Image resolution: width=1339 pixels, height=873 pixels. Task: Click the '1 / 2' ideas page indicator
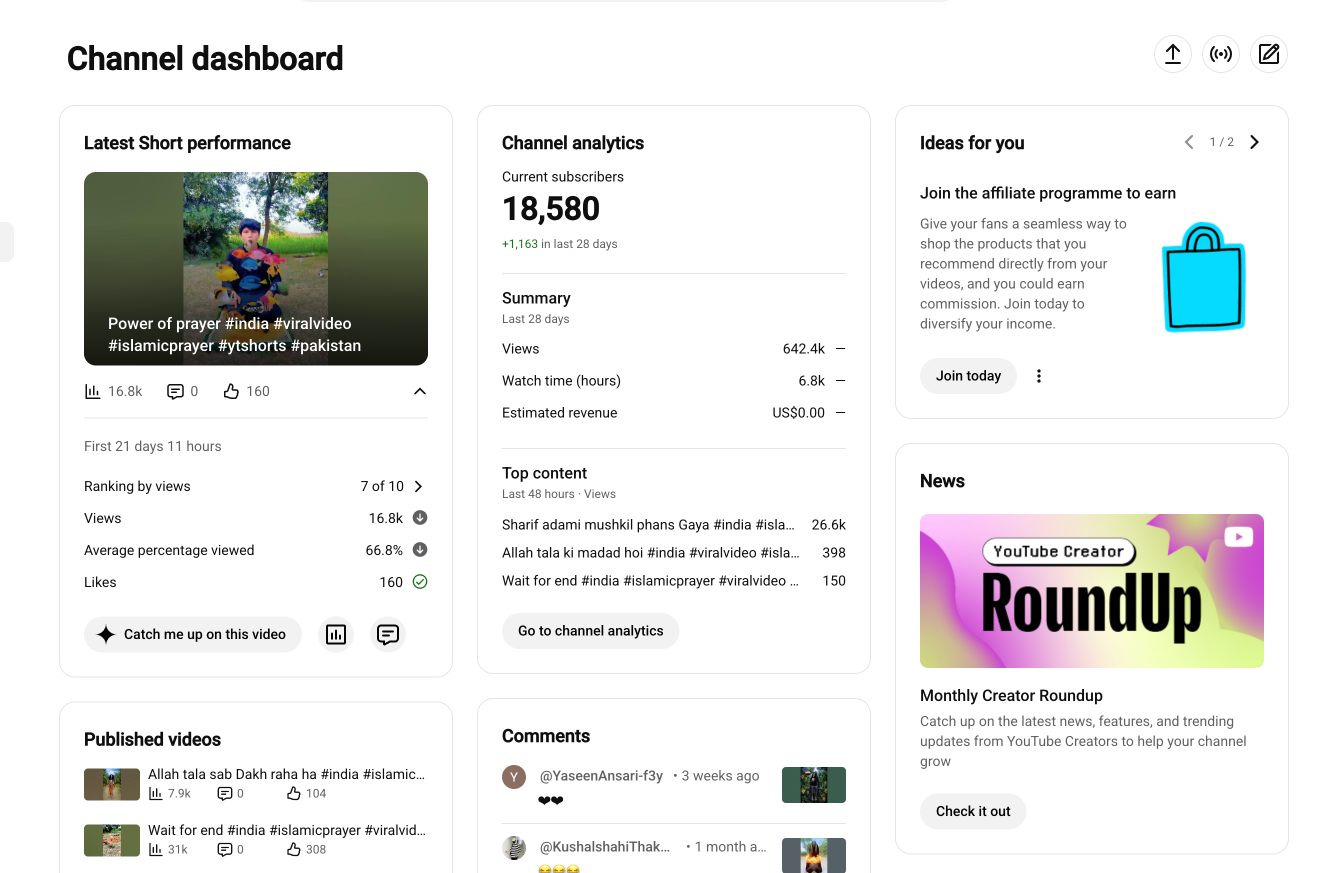click(x=1222, y=142)
